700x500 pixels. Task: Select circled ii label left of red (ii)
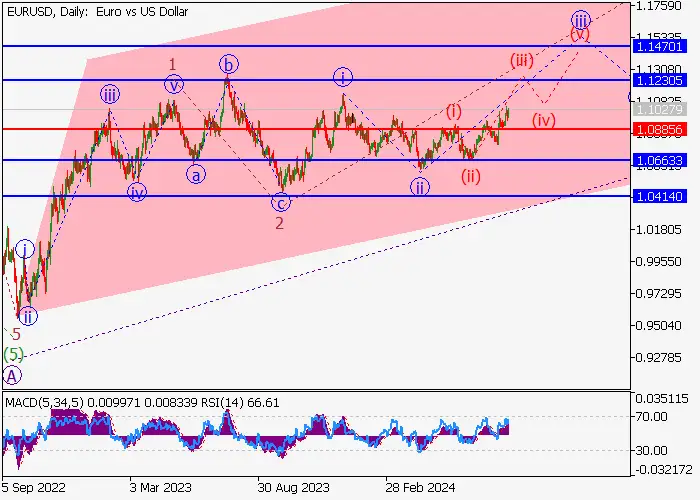420,187
